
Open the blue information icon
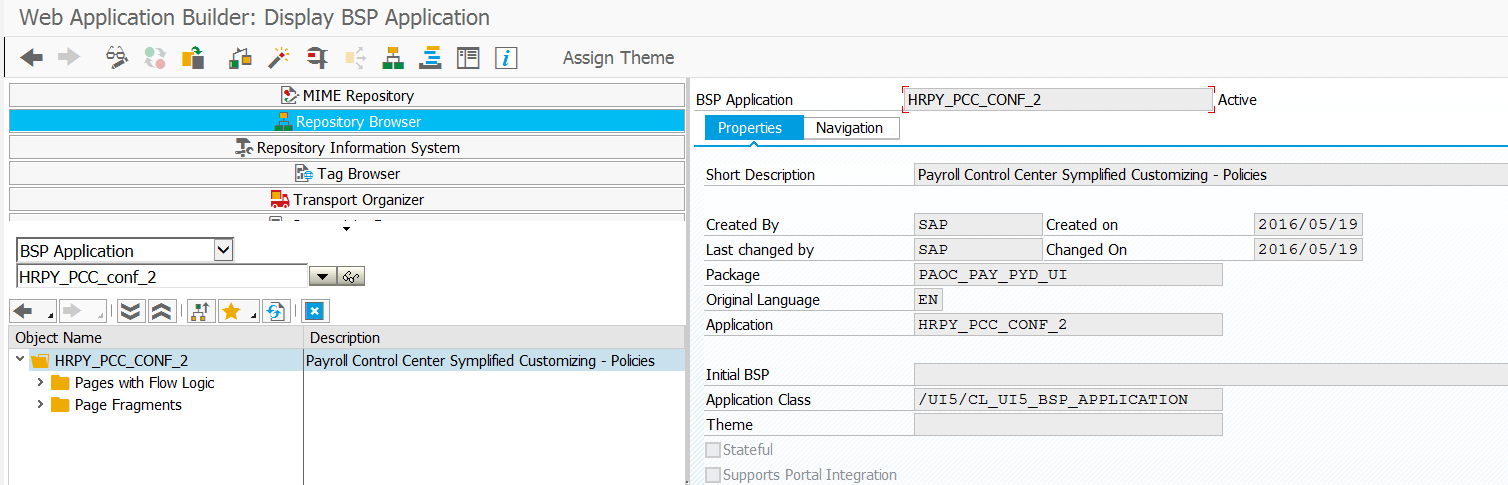[x=506, y=58]
